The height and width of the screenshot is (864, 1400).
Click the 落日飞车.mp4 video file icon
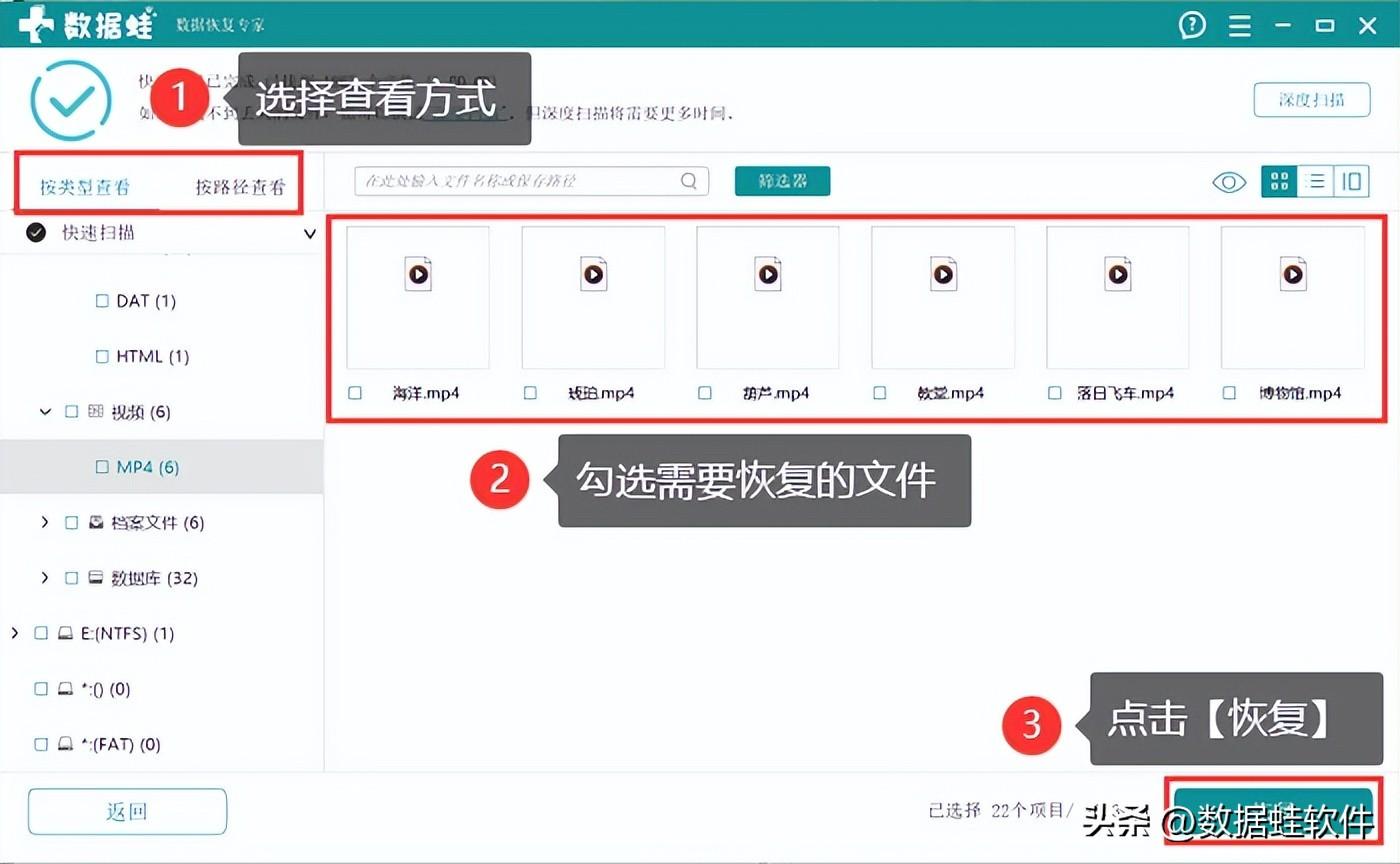1118,273
